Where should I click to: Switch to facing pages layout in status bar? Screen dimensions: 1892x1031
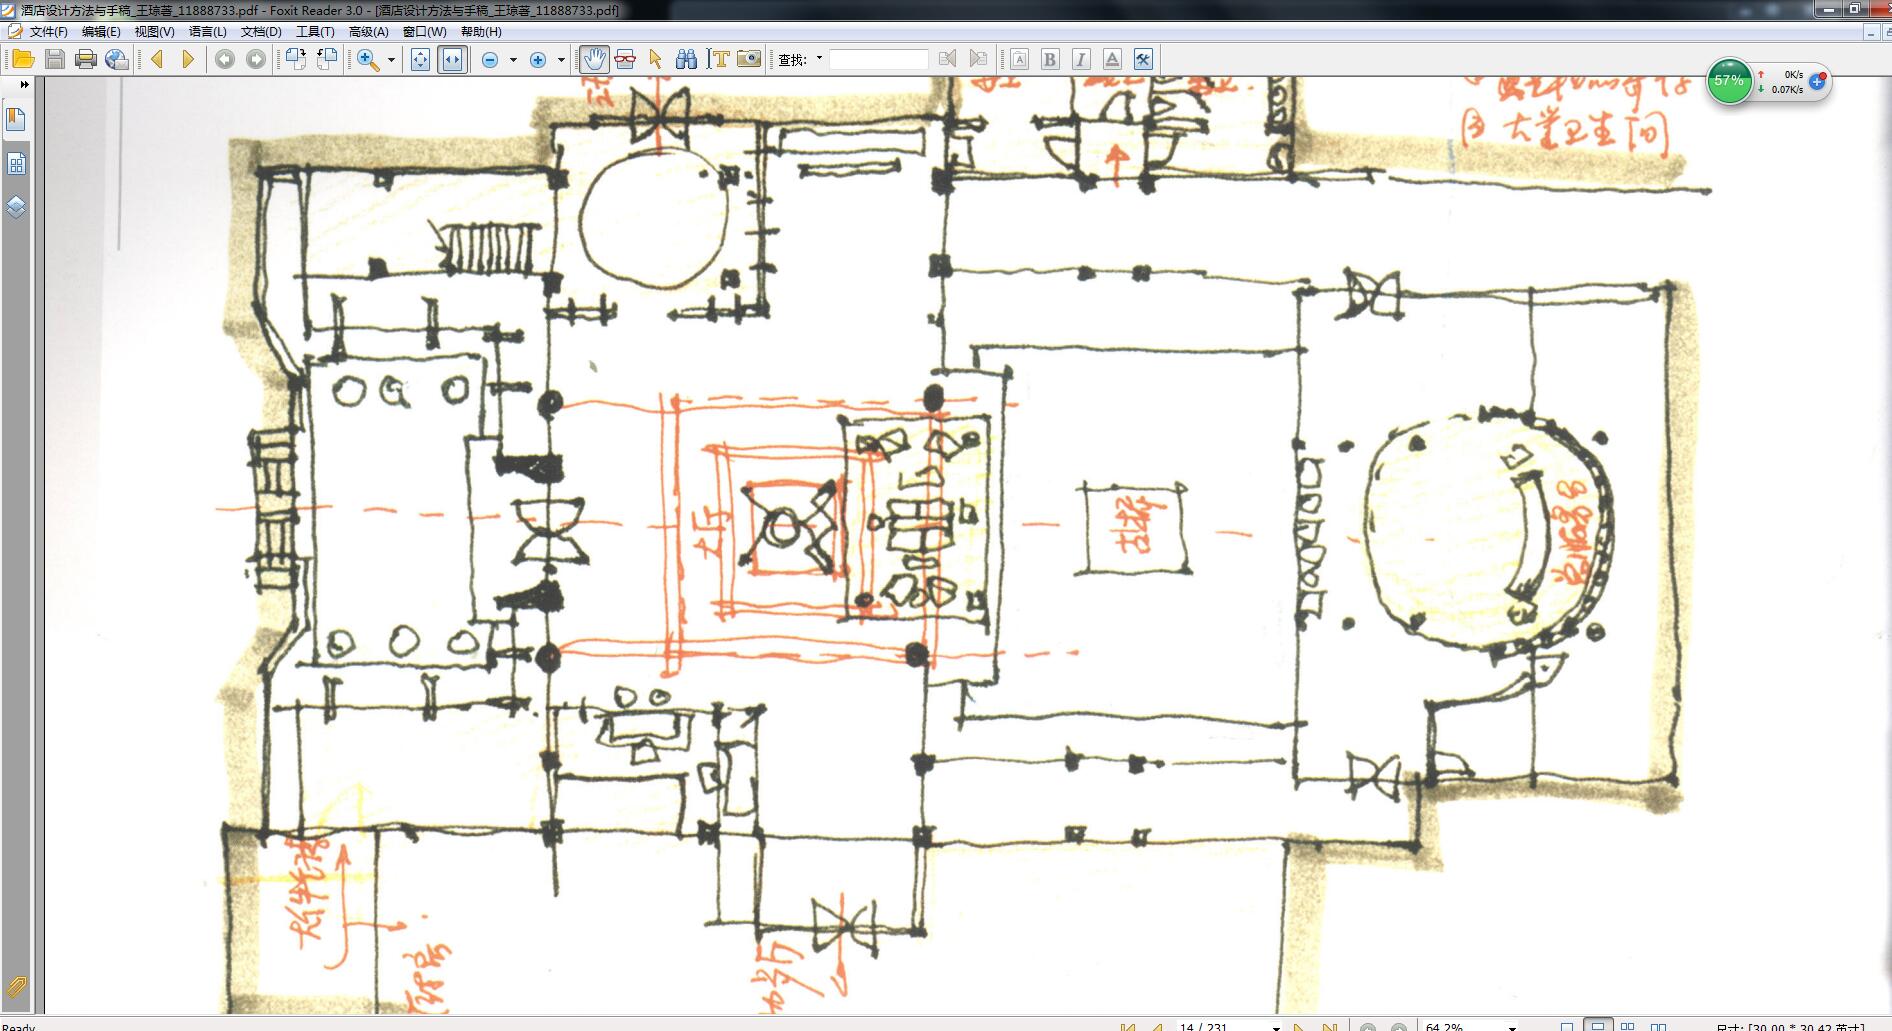click(x=1659, y=1026)
